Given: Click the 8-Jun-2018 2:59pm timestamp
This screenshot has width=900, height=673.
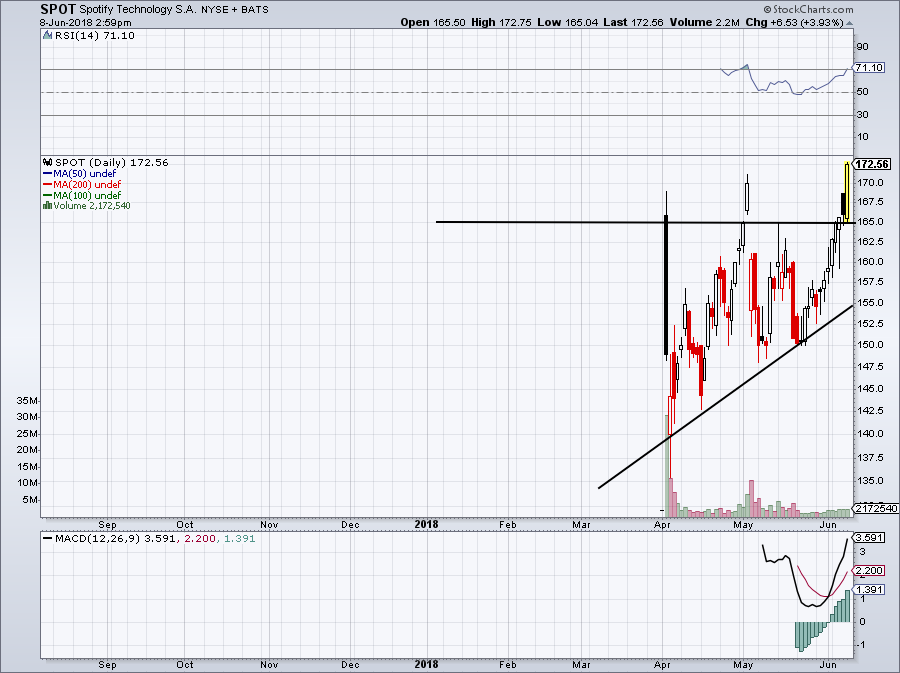Looking at the screenshot, I should click(x=86, y=23).
